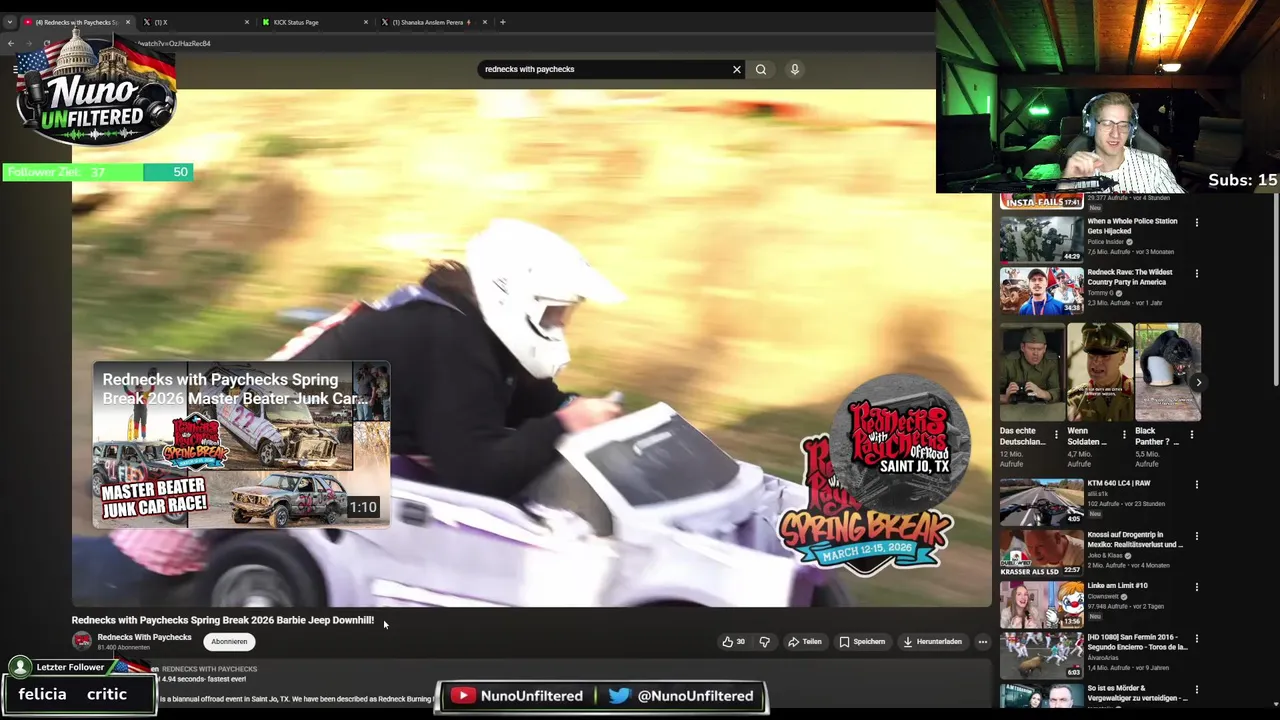Save video using Speichern button
The image size is (1280, 720).
click(x=862, y=642)
